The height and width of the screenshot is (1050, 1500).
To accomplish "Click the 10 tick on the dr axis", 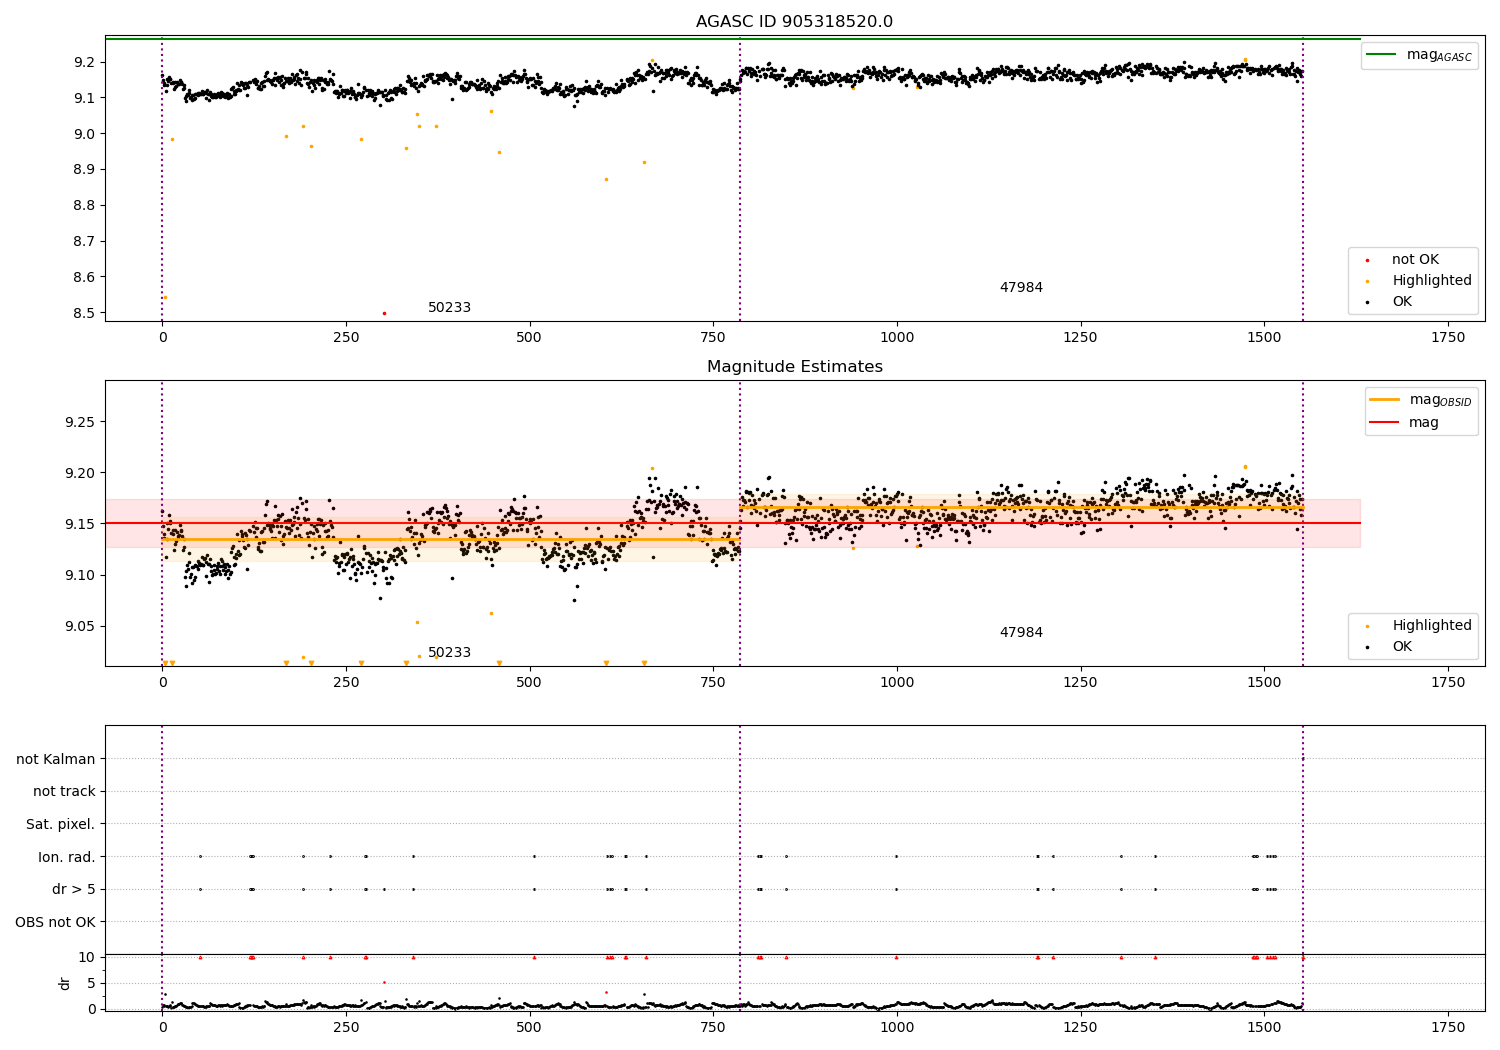I will pyautogui.click(x=87, y=958).
